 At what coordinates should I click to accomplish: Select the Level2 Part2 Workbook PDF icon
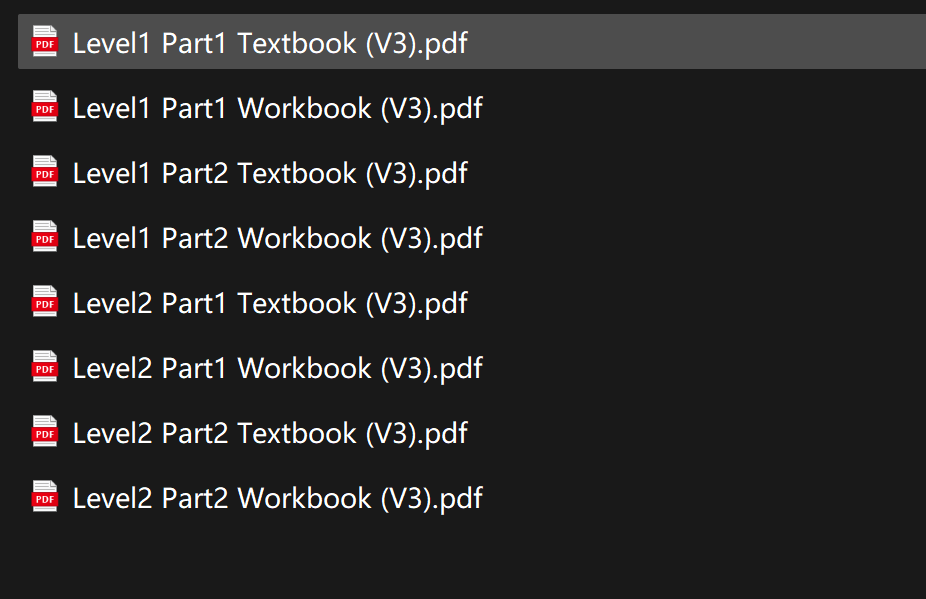44,497
